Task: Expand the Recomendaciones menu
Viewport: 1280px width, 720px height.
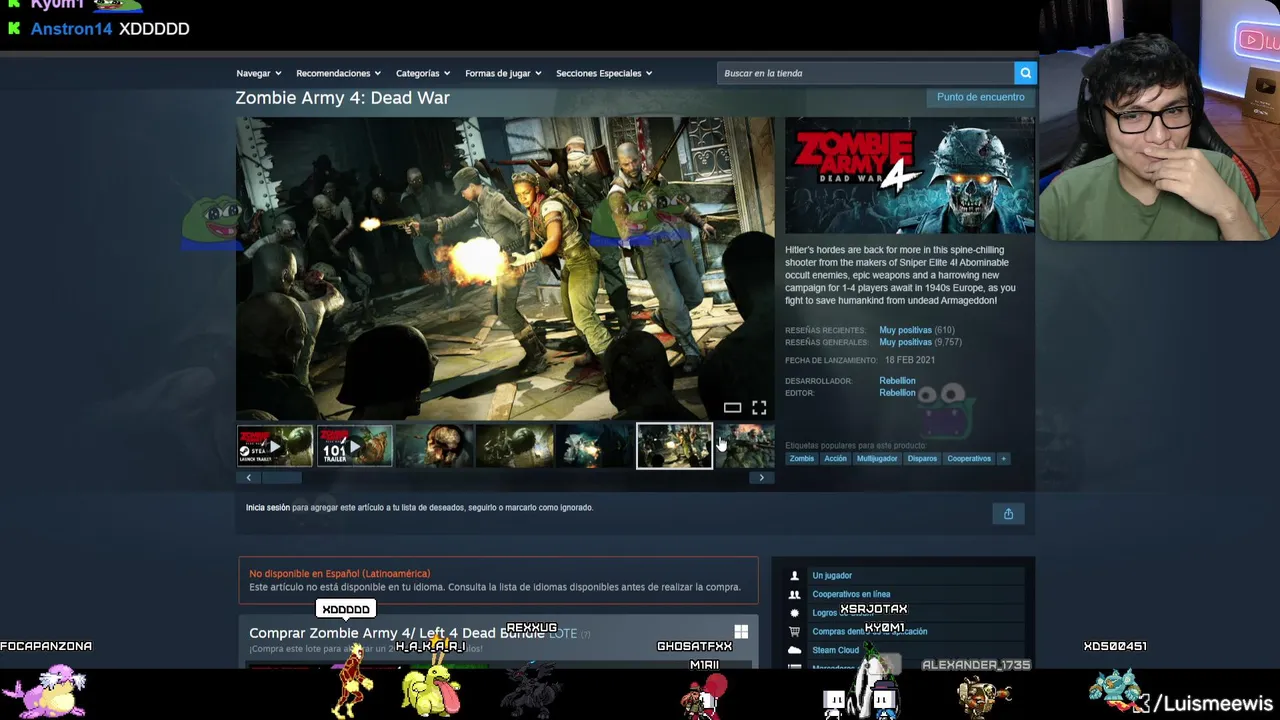Action: 338,73
